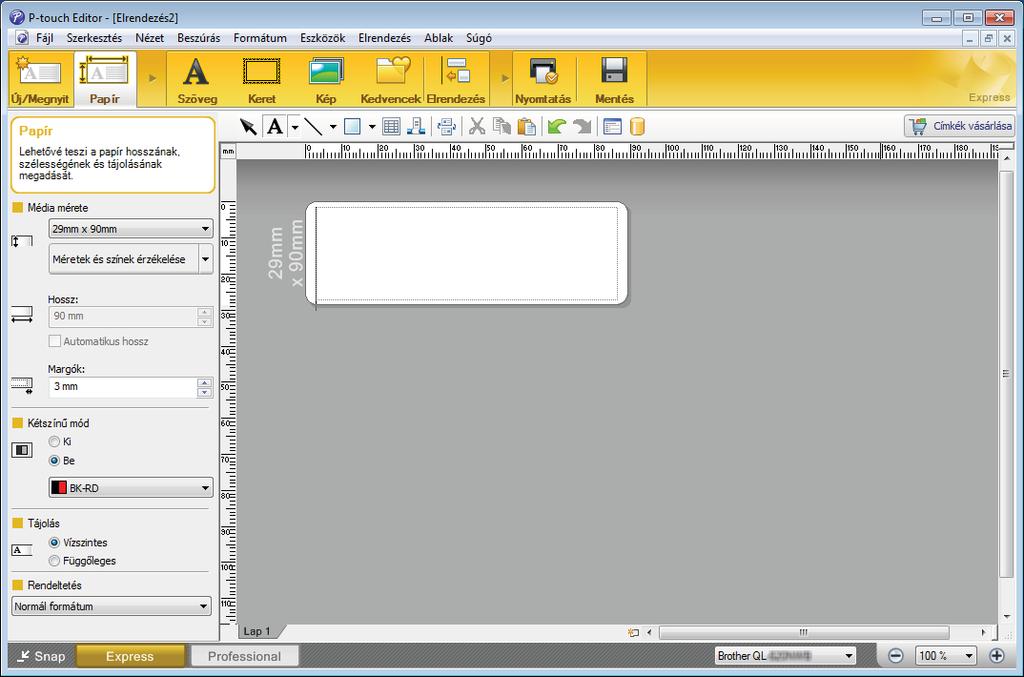Screen dimensions: 1024x677
Task: Open the Új/Megnyit new/open tool
Action: pyautogui.click(x=40, y=80)
